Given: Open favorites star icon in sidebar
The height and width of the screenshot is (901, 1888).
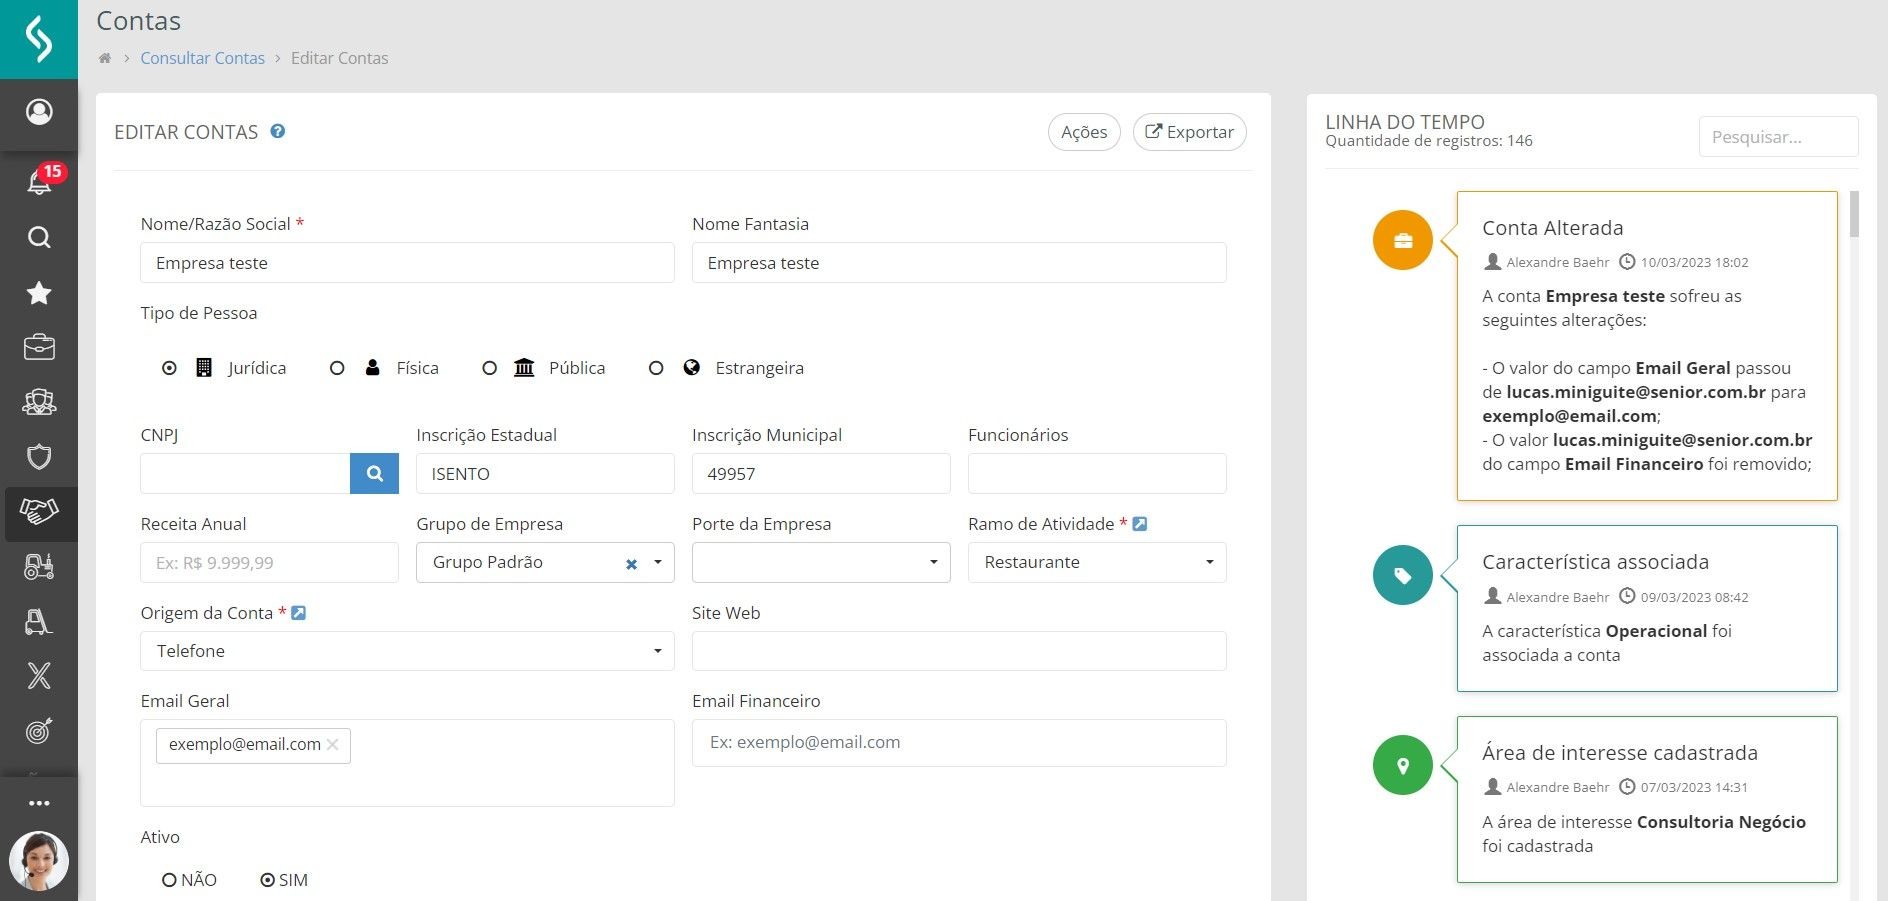Looking at the screenshot, I should (39, 293).
